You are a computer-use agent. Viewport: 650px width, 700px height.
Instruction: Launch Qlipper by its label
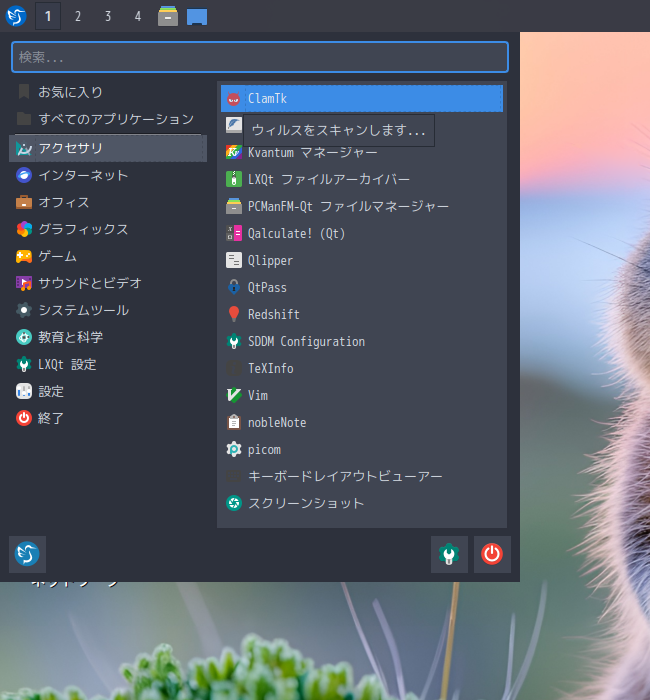[x=270, y=260]
